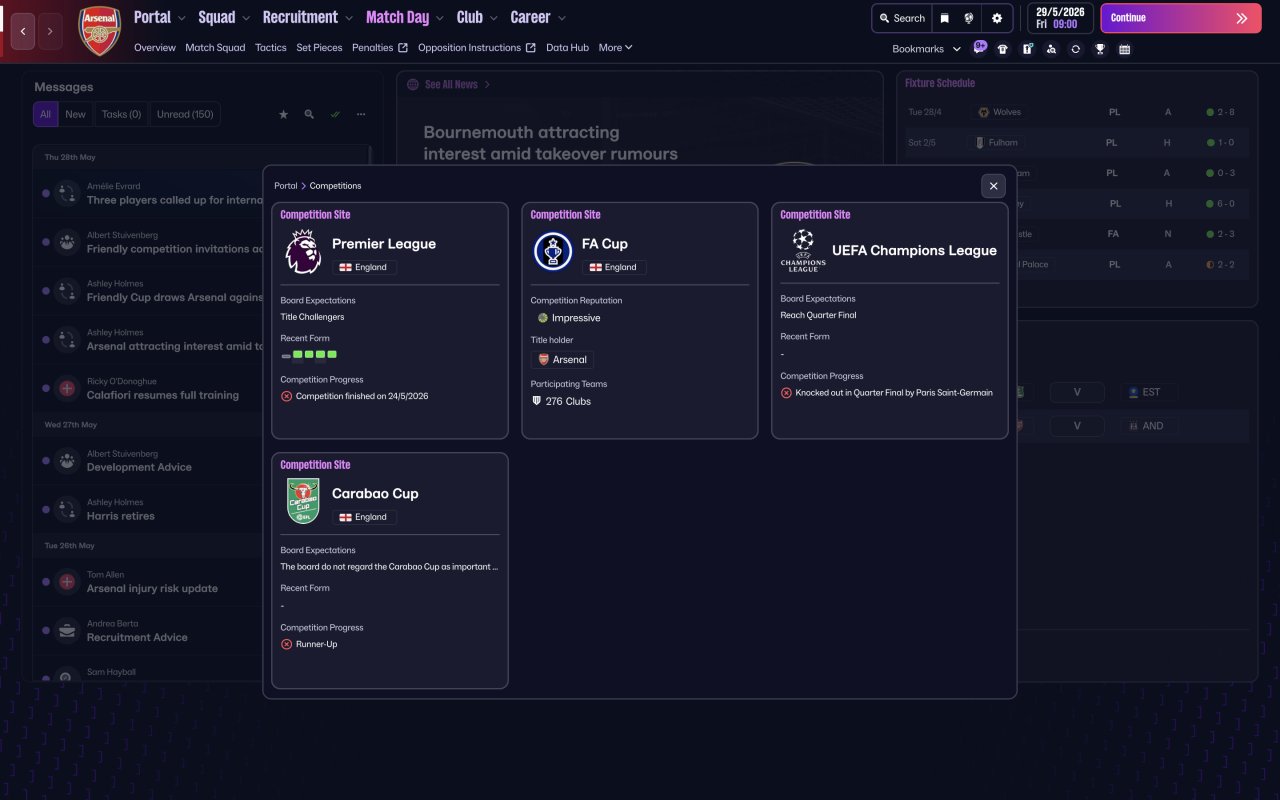Open the Penalties tab
The height and width of the screenshot is (800, 1280).
(x=380, y=47)
